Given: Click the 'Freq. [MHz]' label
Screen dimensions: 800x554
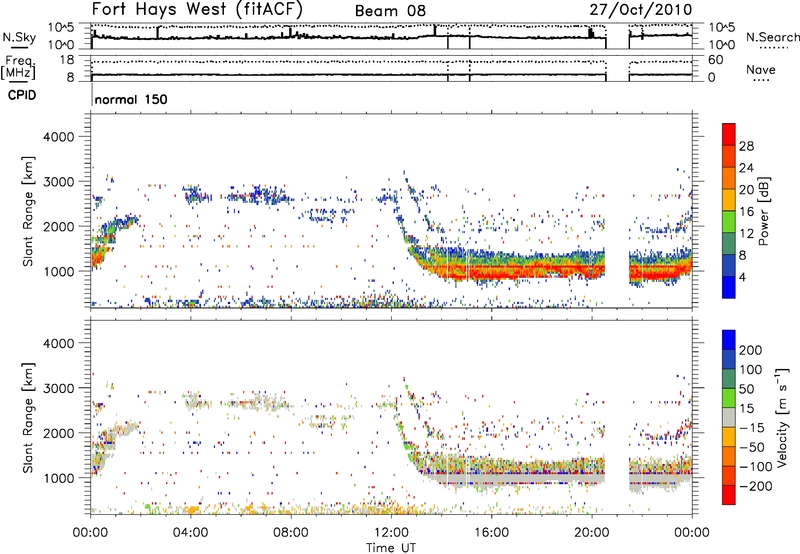Looking at the screenshot, I should coord(18,67).
